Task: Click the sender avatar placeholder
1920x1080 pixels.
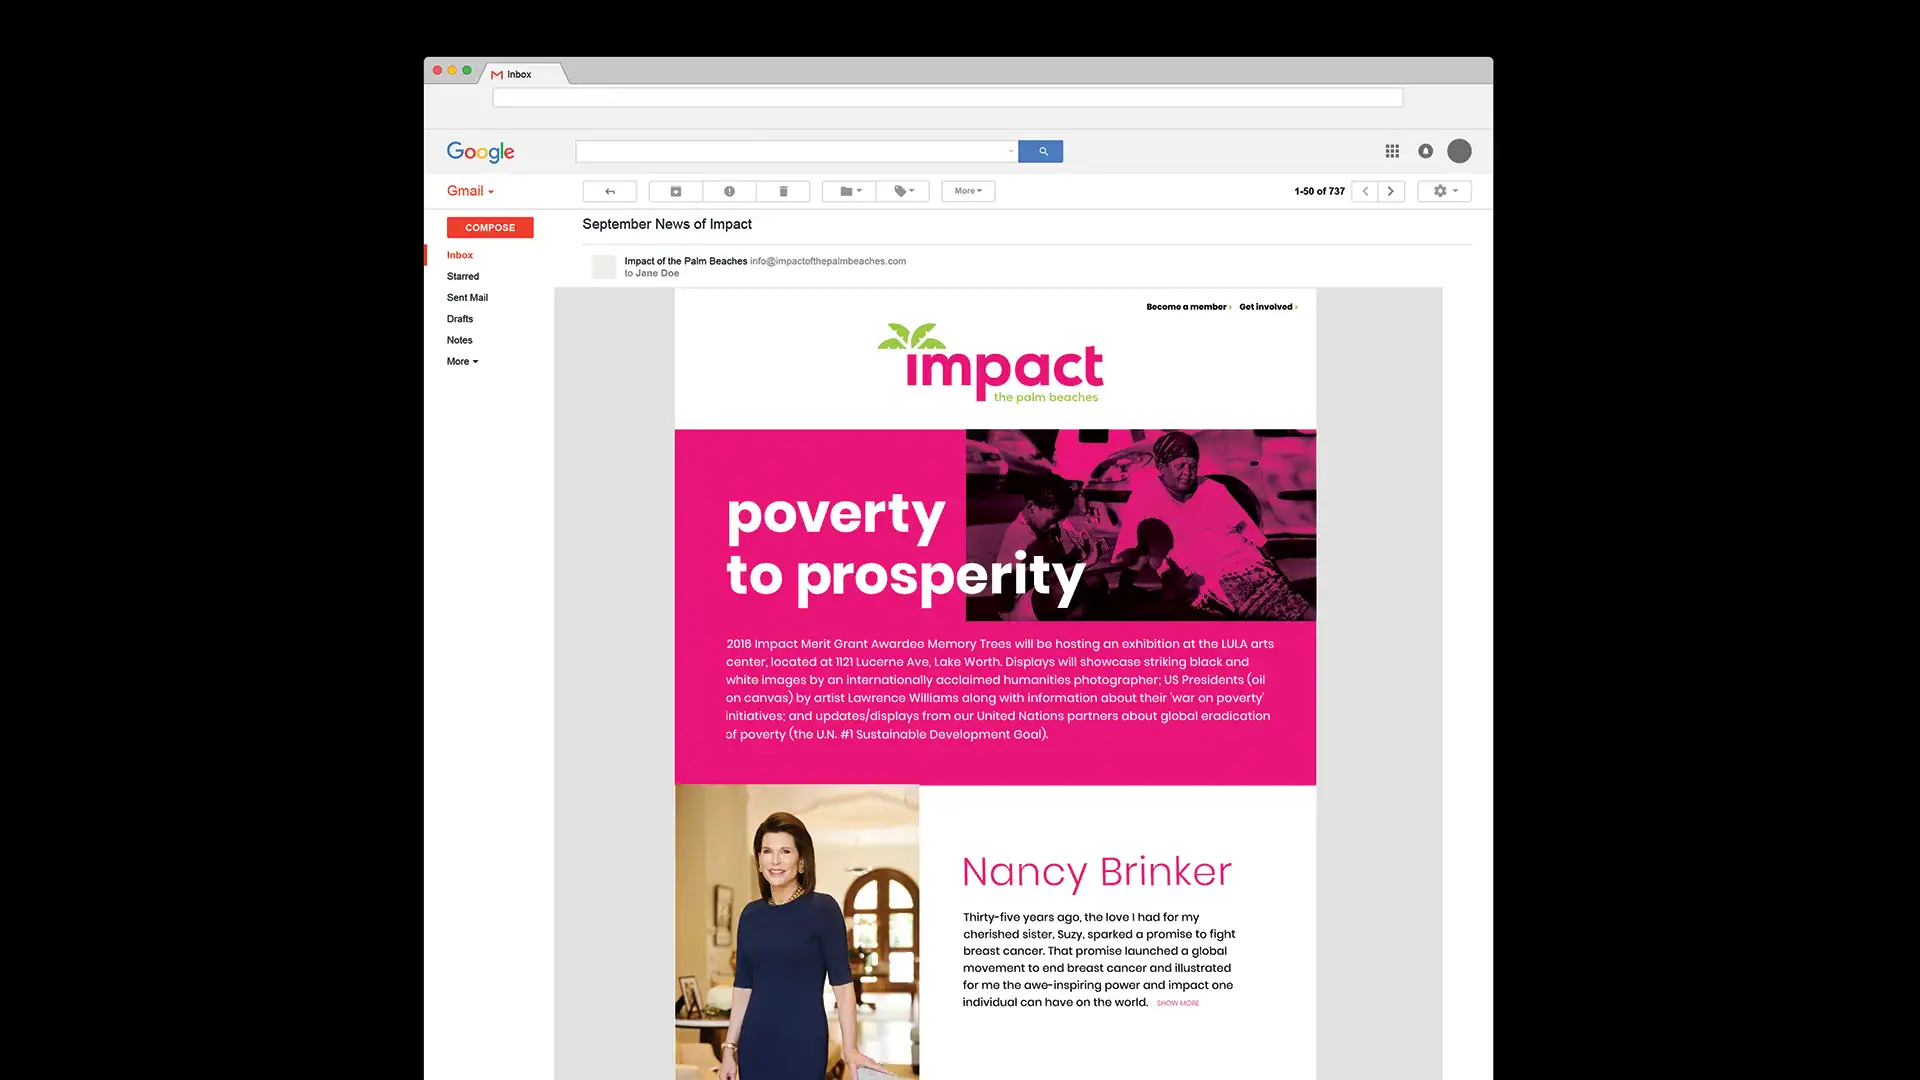Action: coord(604,267)
